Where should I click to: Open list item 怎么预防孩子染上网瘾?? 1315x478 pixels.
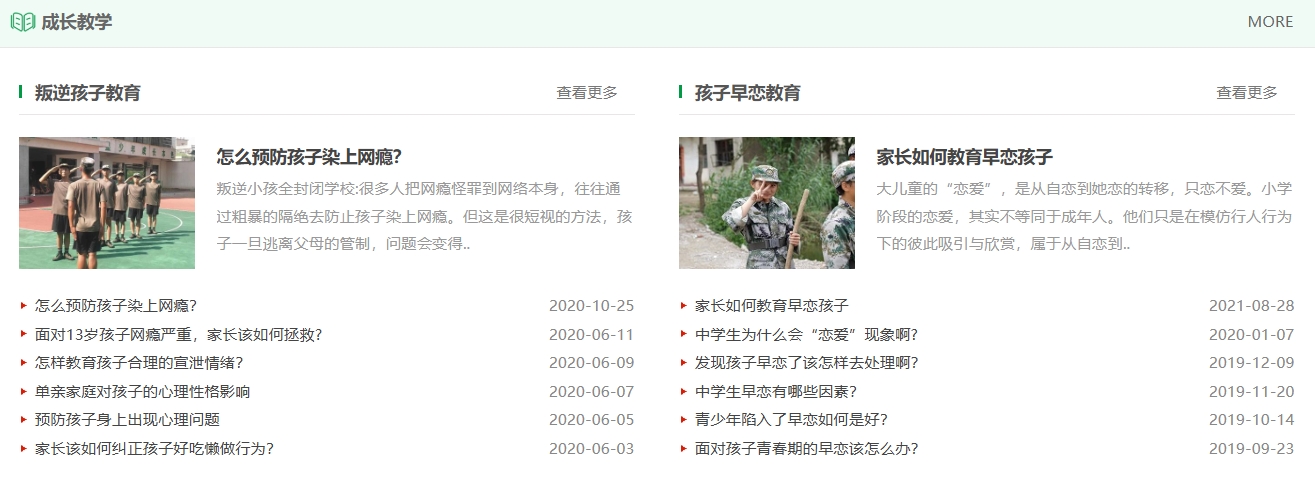click(x=116, y=306)
